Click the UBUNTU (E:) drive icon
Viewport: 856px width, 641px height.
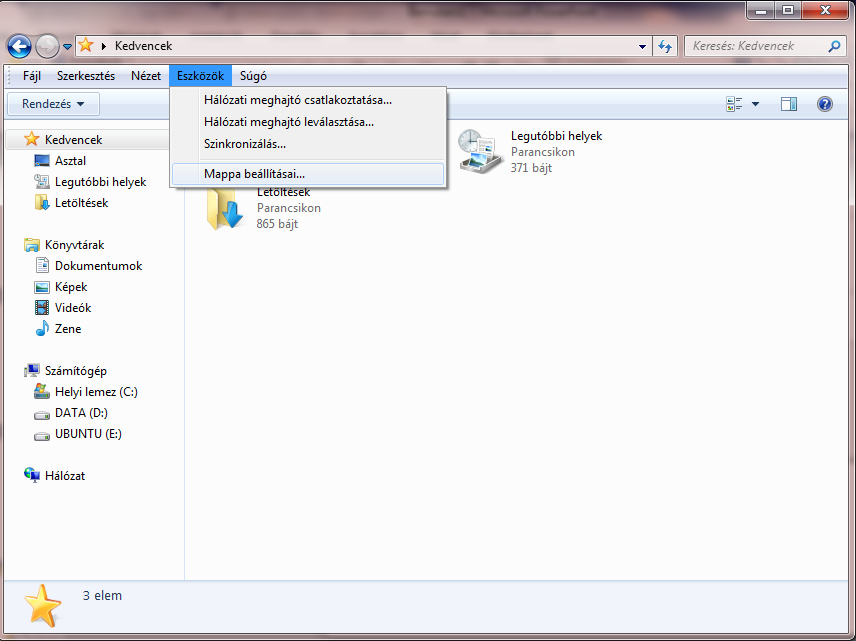coord(42,436)
